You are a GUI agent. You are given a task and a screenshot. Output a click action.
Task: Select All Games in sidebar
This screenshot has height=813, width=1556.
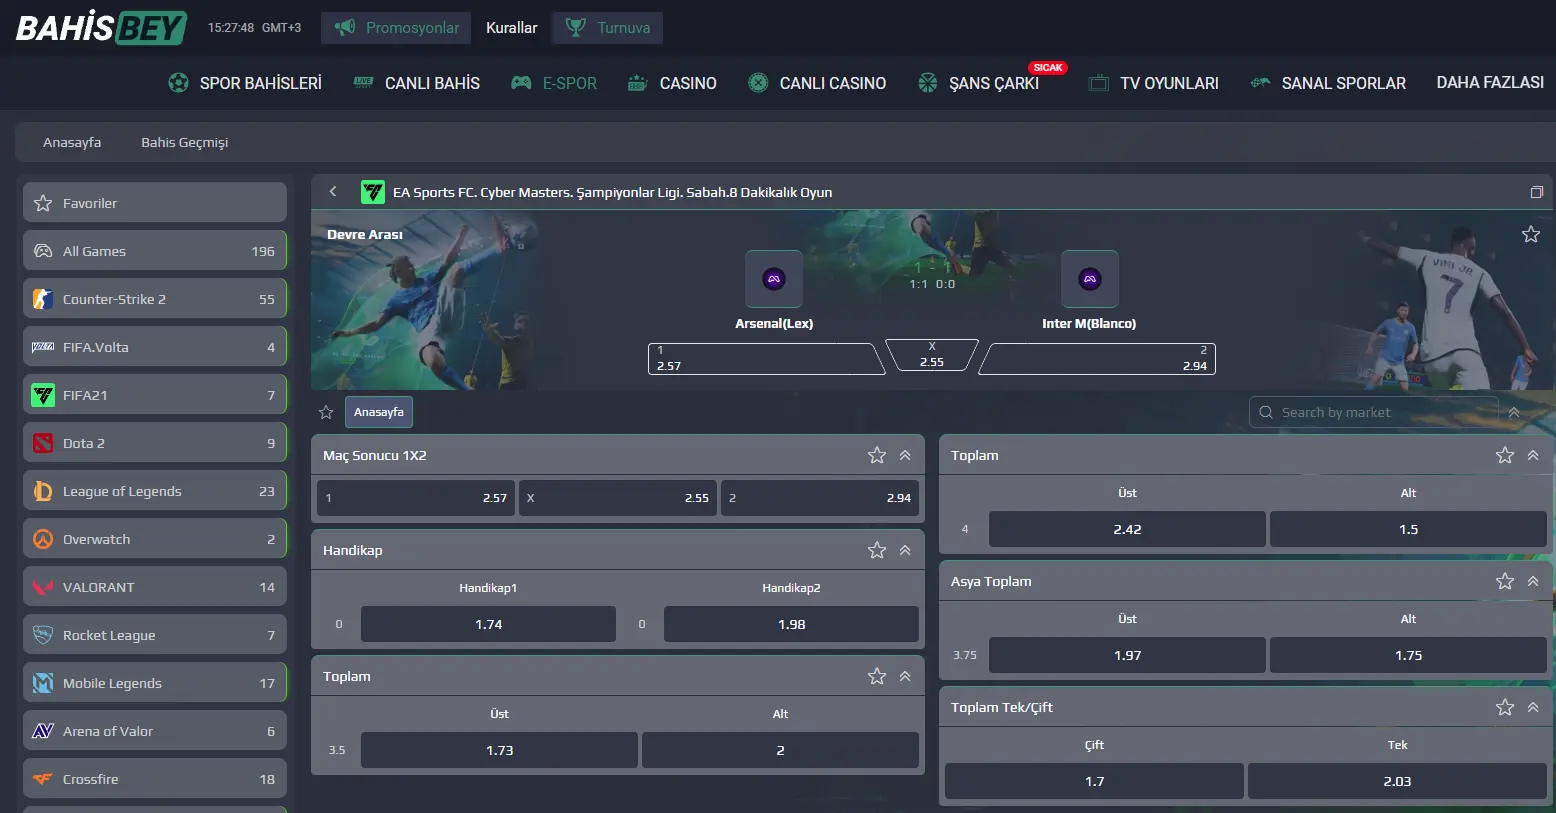point(155,250)
